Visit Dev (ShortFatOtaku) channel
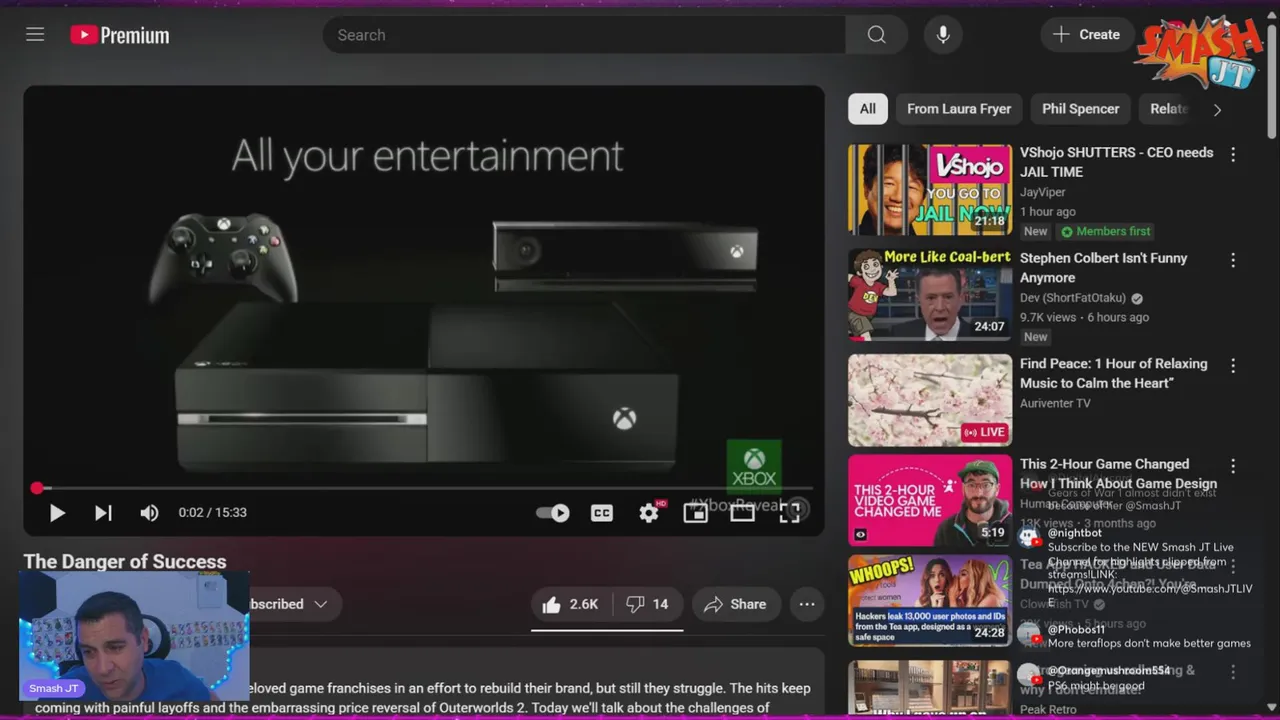 1073,298
